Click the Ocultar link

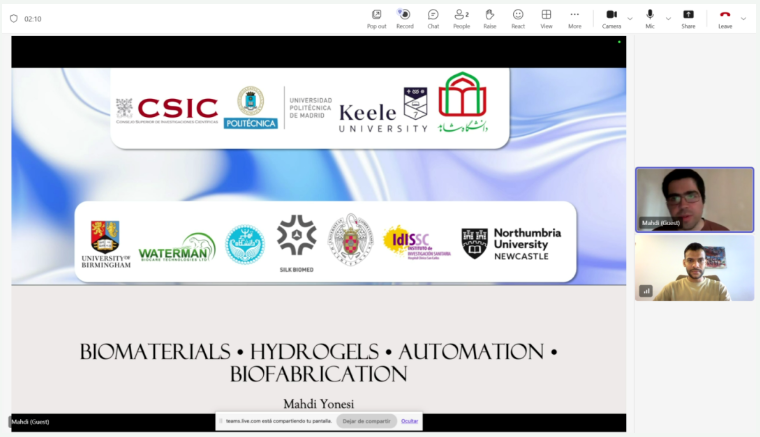pos(410,421)
